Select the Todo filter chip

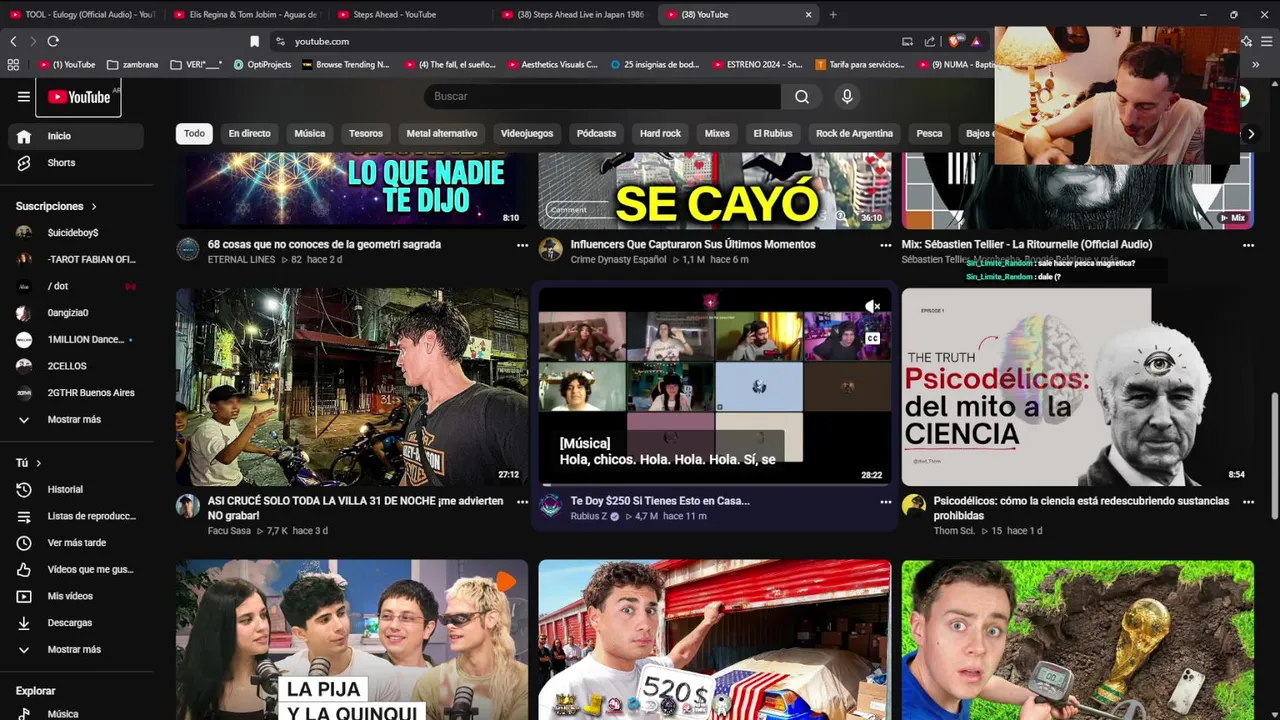click(194, 133)
